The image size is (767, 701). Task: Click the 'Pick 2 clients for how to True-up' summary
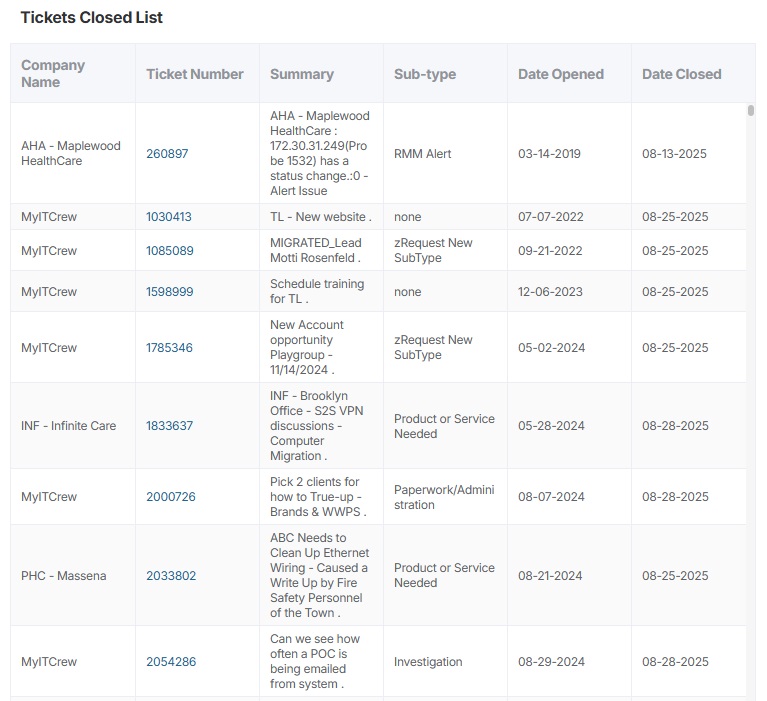(x=318, y=497)
